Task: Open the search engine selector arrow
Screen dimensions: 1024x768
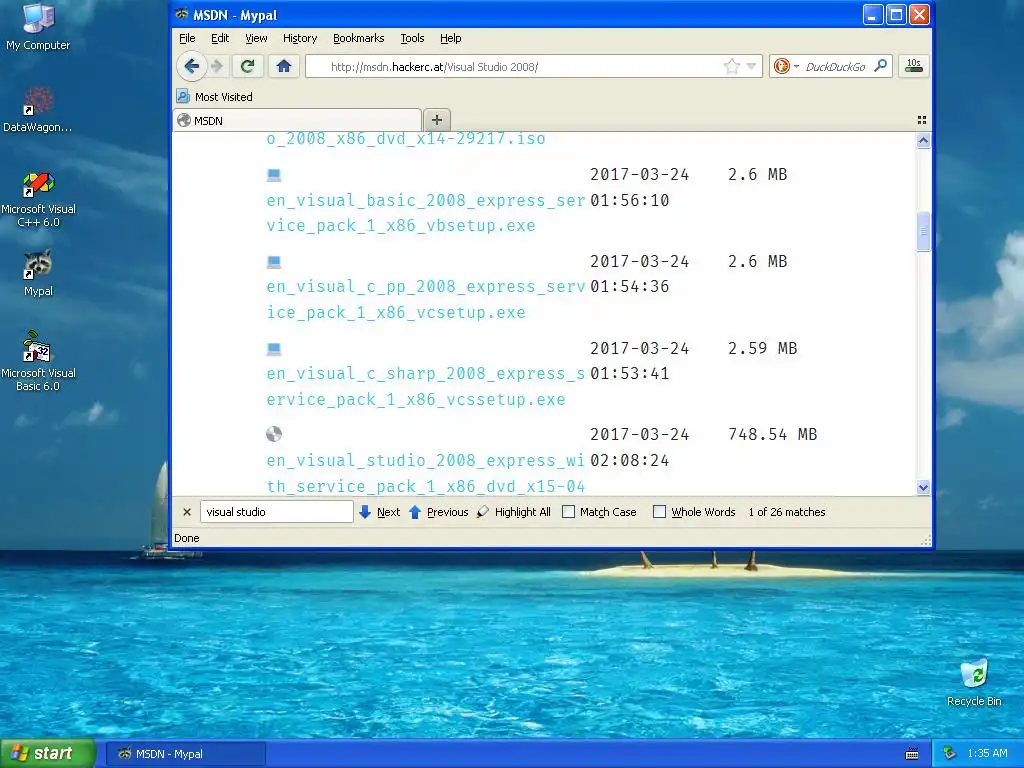Action: (x=796, y=66)
